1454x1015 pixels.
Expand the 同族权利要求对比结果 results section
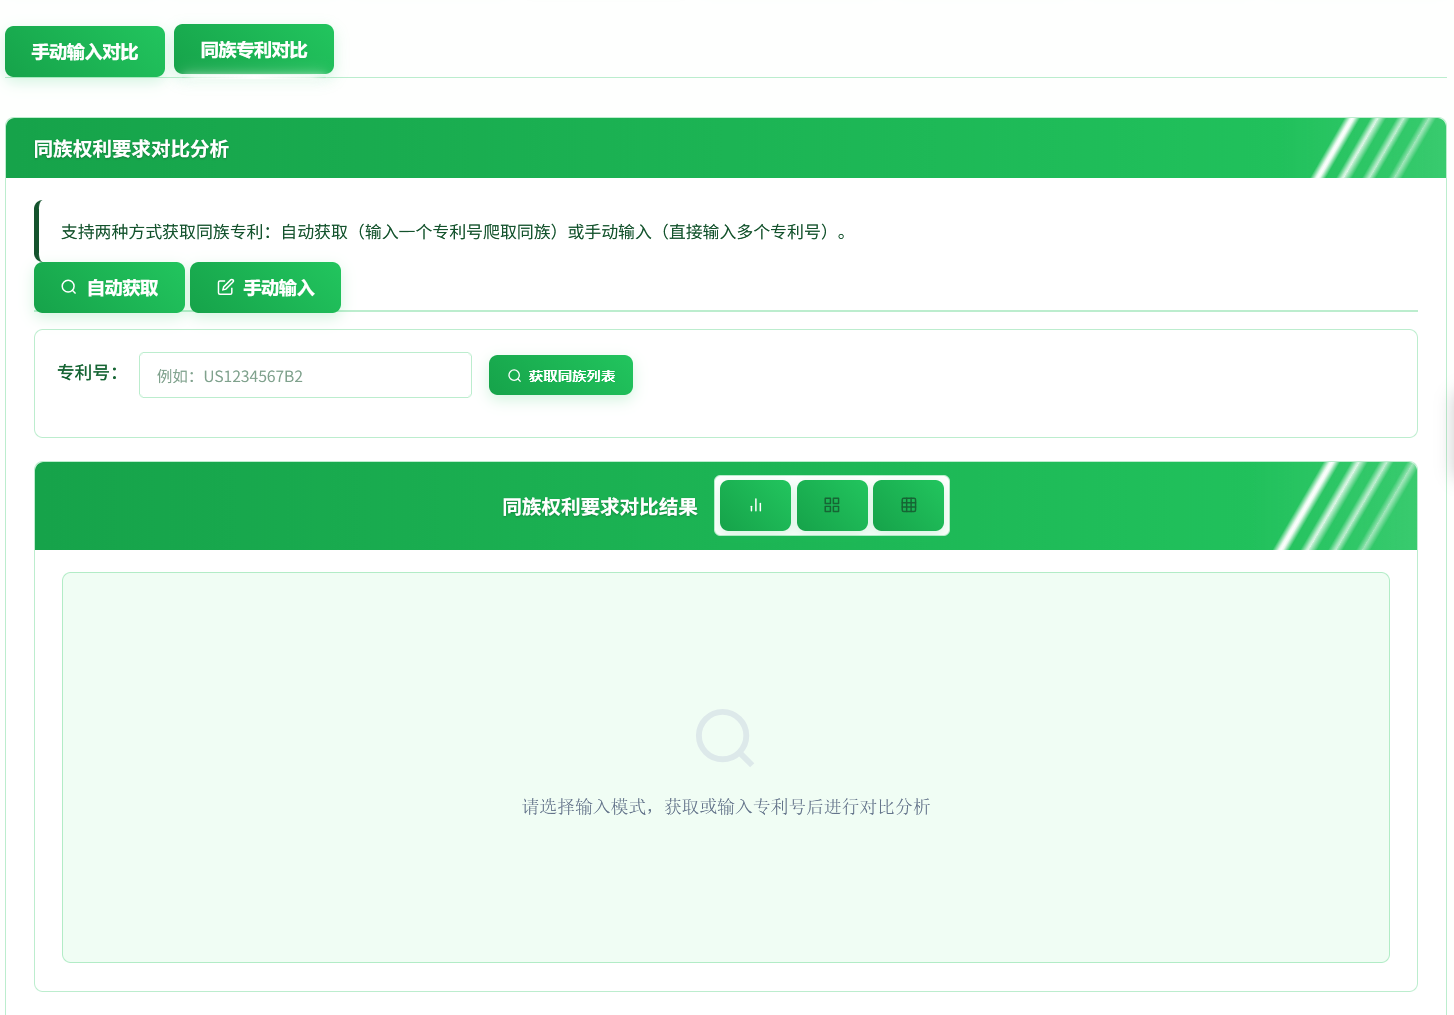point(600,507)
